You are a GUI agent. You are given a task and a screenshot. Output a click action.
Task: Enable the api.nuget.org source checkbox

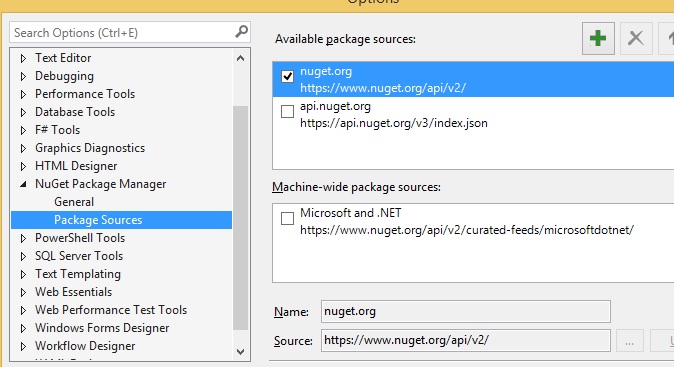[287, 111]
